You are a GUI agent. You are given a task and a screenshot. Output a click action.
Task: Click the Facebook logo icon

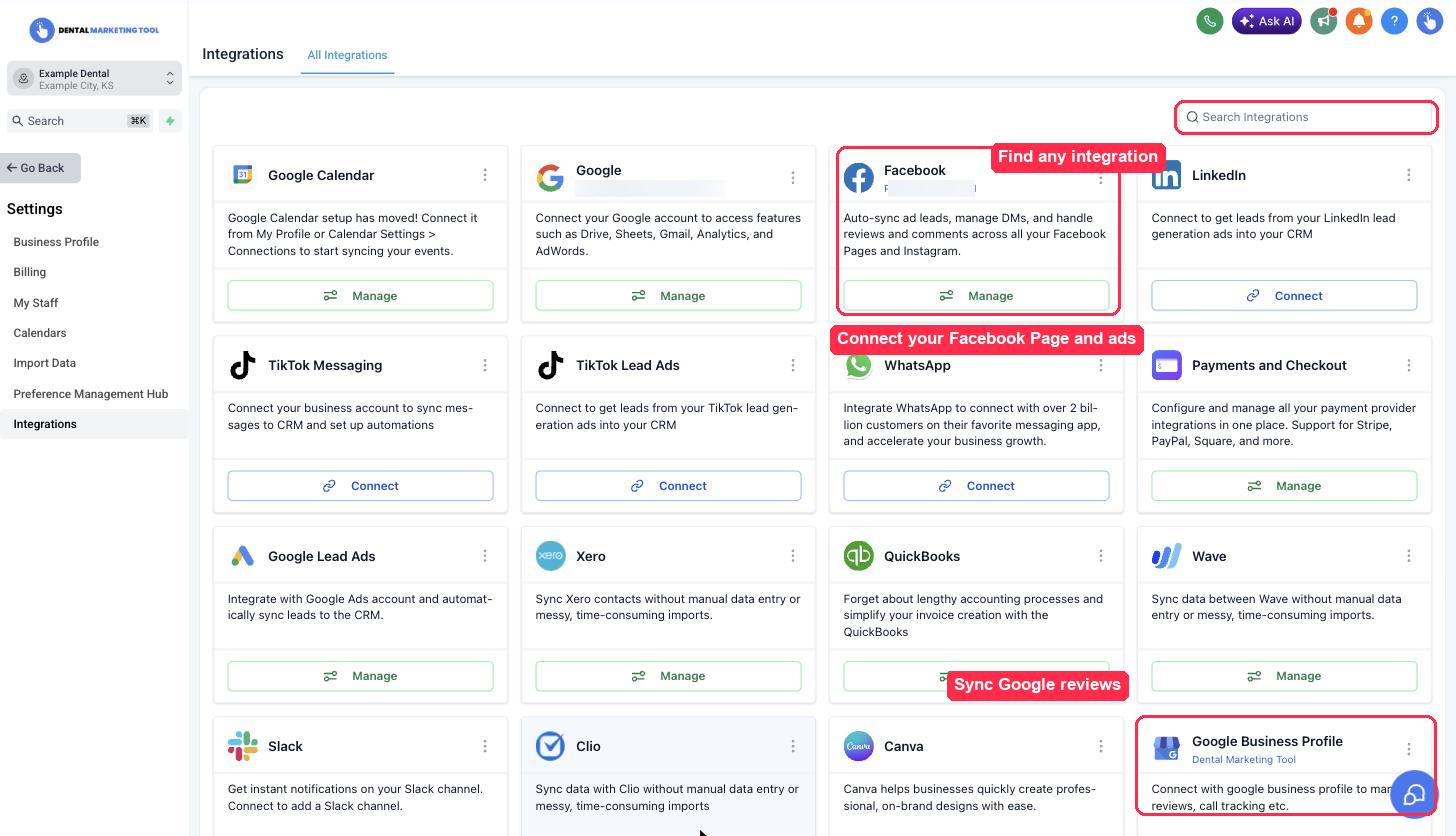coord(858,178)
